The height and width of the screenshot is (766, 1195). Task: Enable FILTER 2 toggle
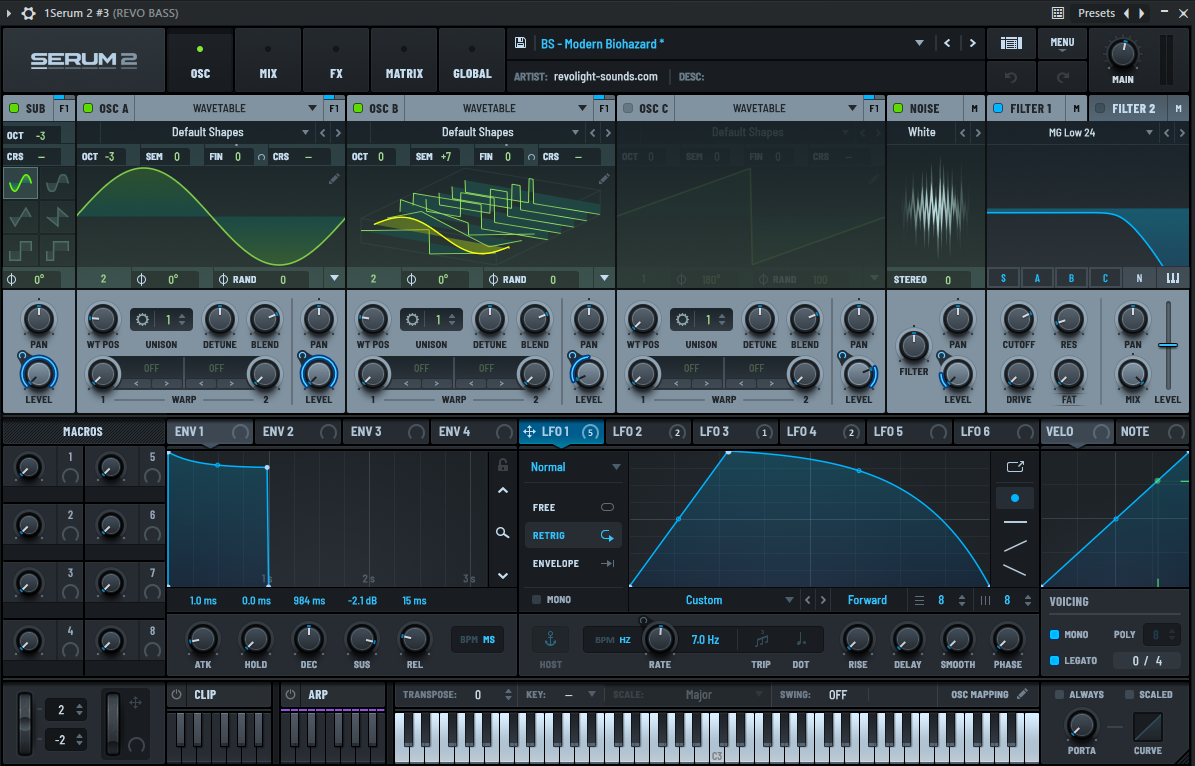tap(1100, 108)
